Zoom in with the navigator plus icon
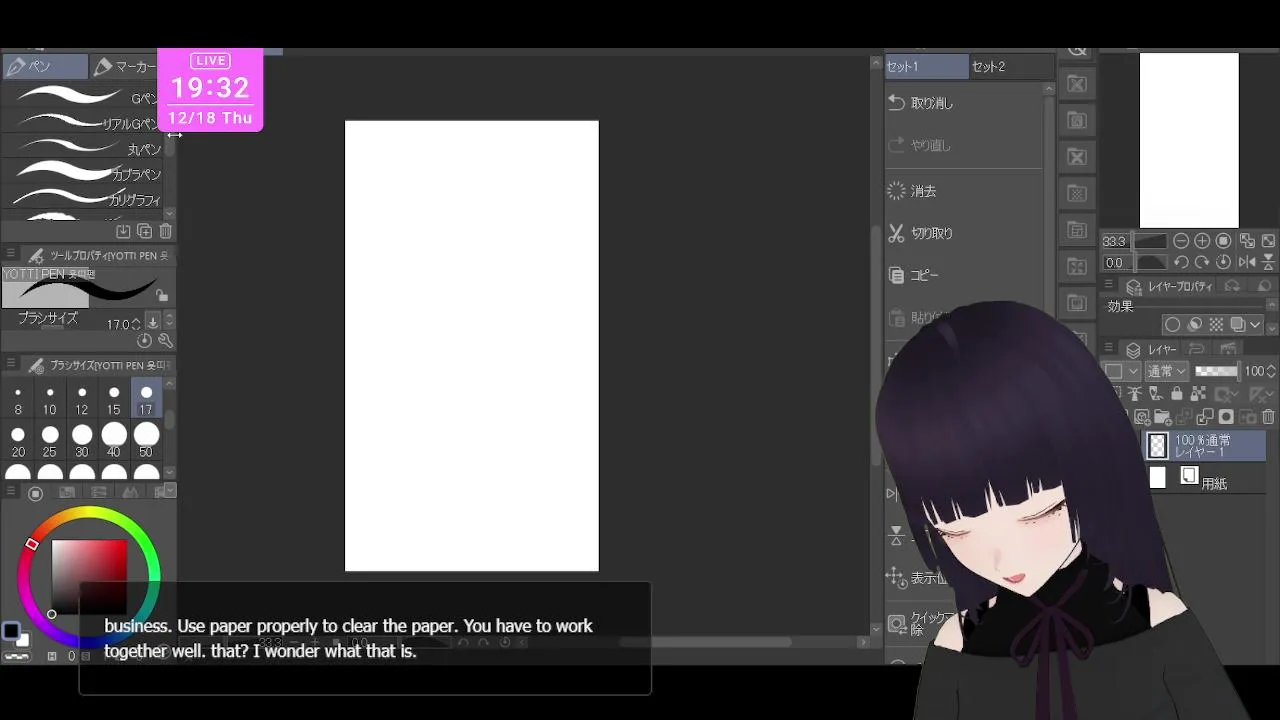The image size is (1280, 720). (x=1202, y=241)
